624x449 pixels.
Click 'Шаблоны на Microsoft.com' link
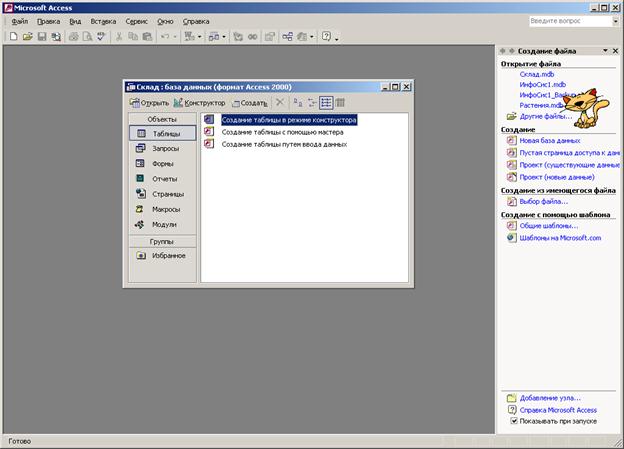click(x=560, y=238)
